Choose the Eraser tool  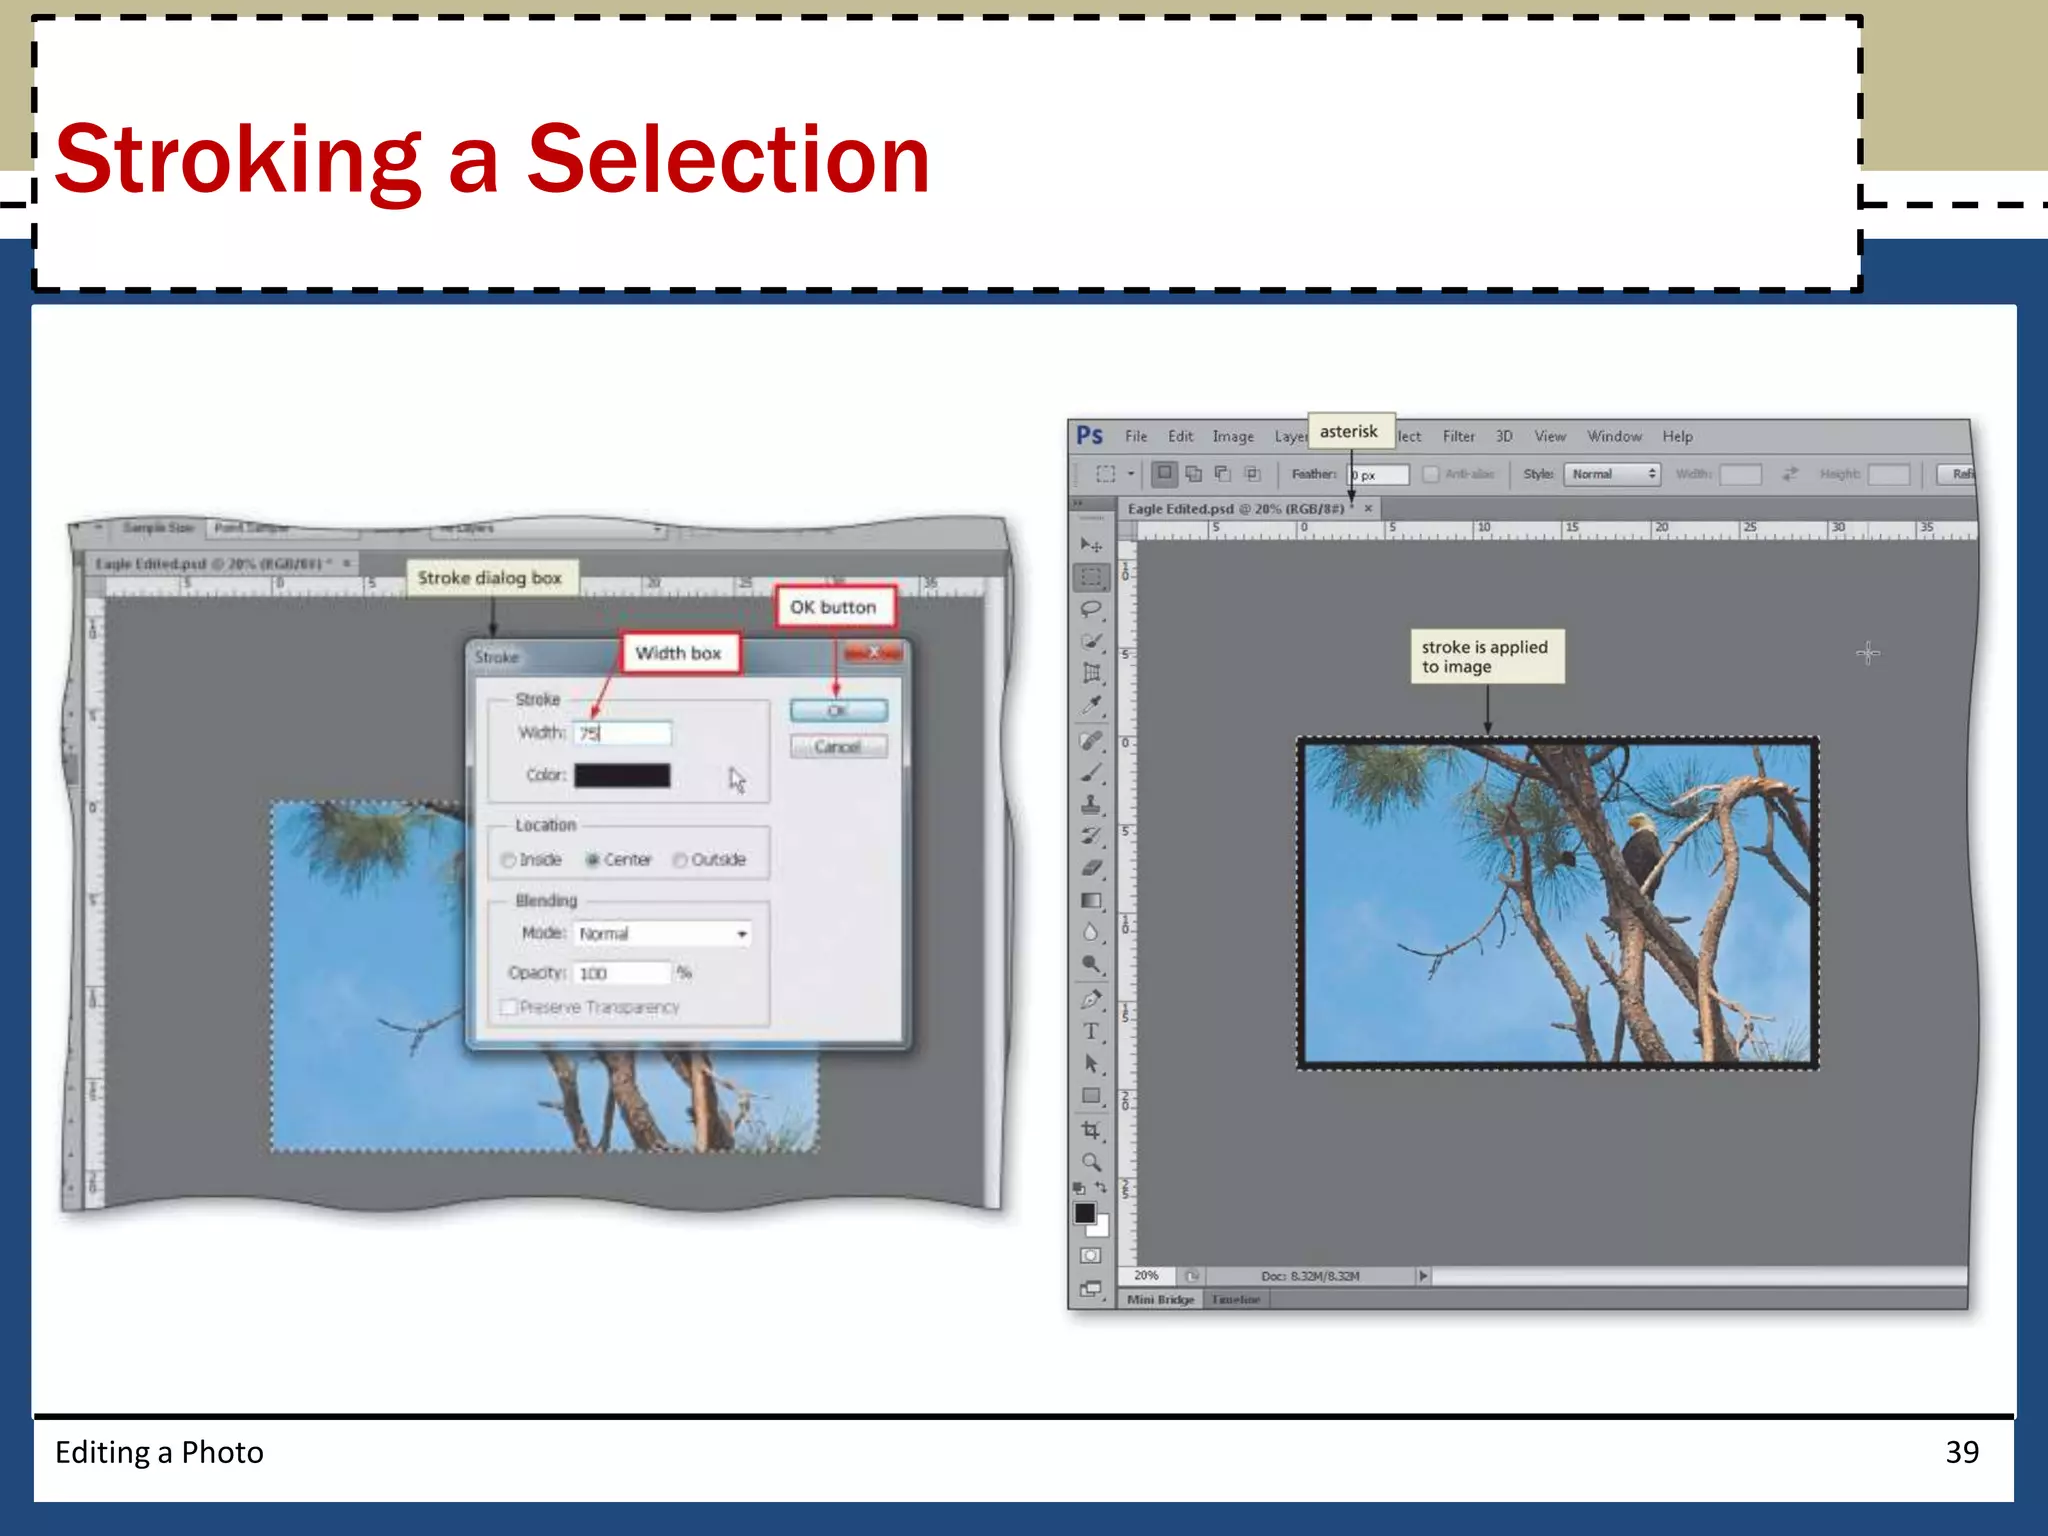pyautogui.click(x=1091, y=868)
